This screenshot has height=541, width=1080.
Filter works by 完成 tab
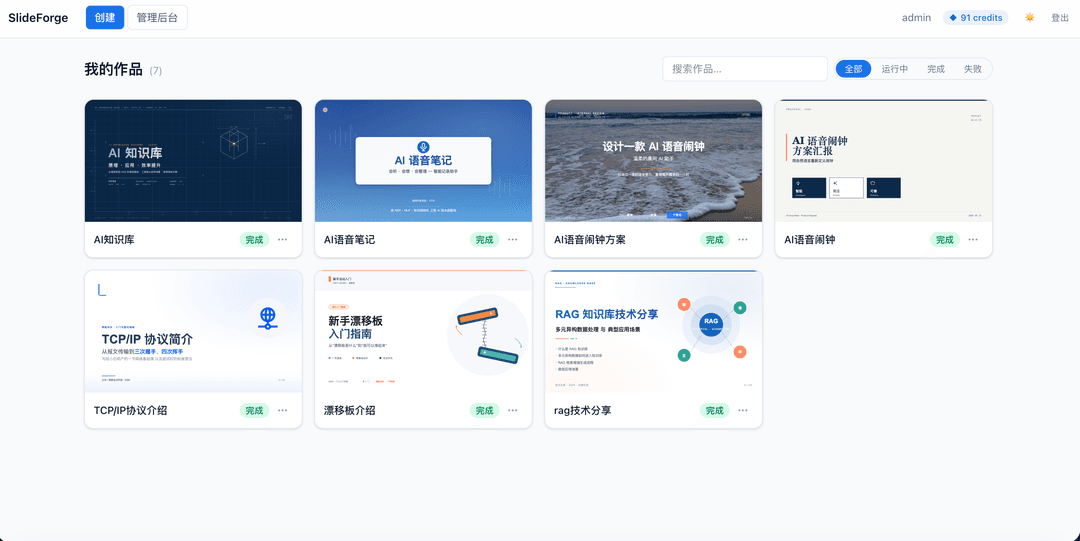point(935,69)
